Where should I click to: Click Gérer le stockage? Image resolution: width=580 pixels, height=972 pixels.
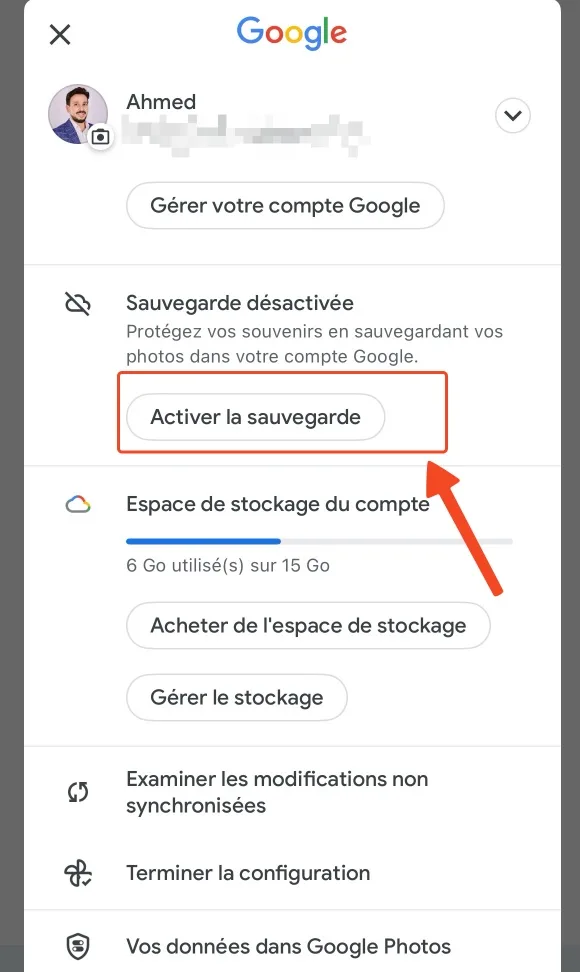coord(236,697)
